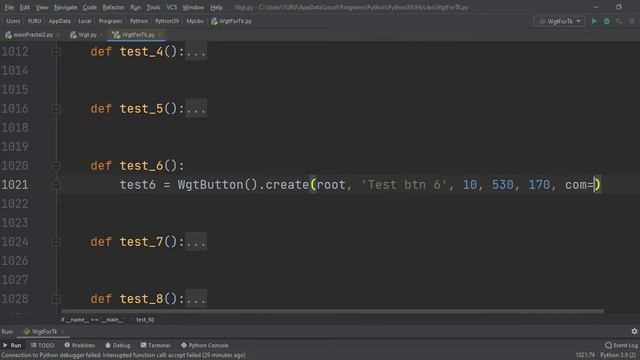
Task: Click the MyLibs breadcrumb
Action: pos(195,21)
